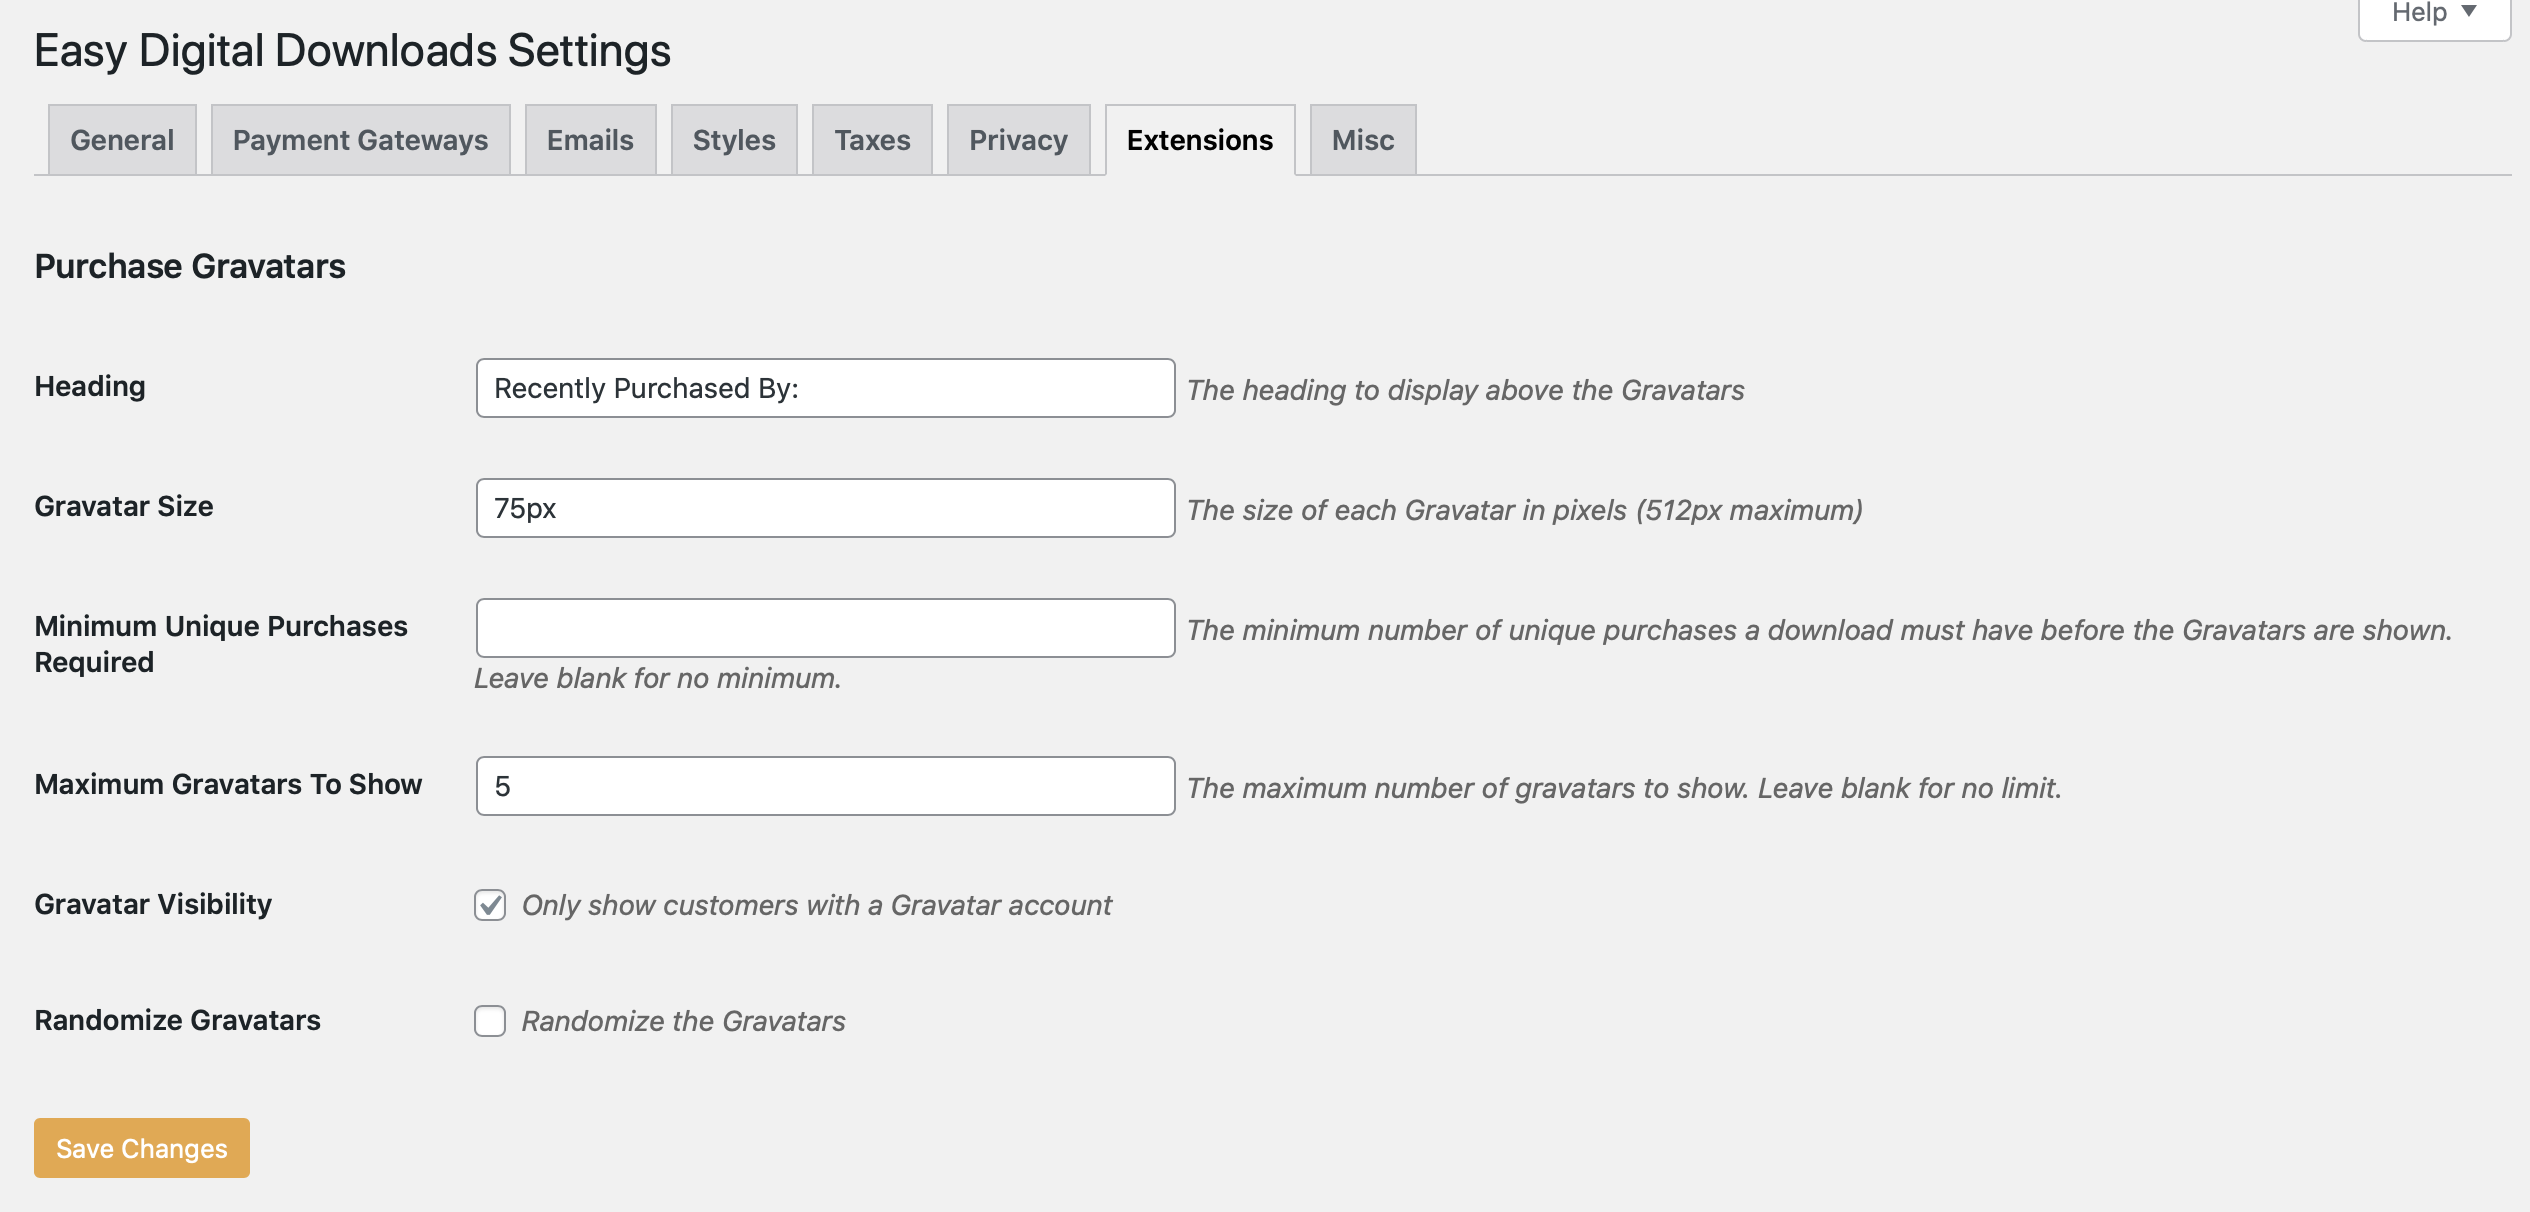2530x1212 pixels.
Task: Click 'Only show customers with a Gravatar account' label
Action: 816,905
